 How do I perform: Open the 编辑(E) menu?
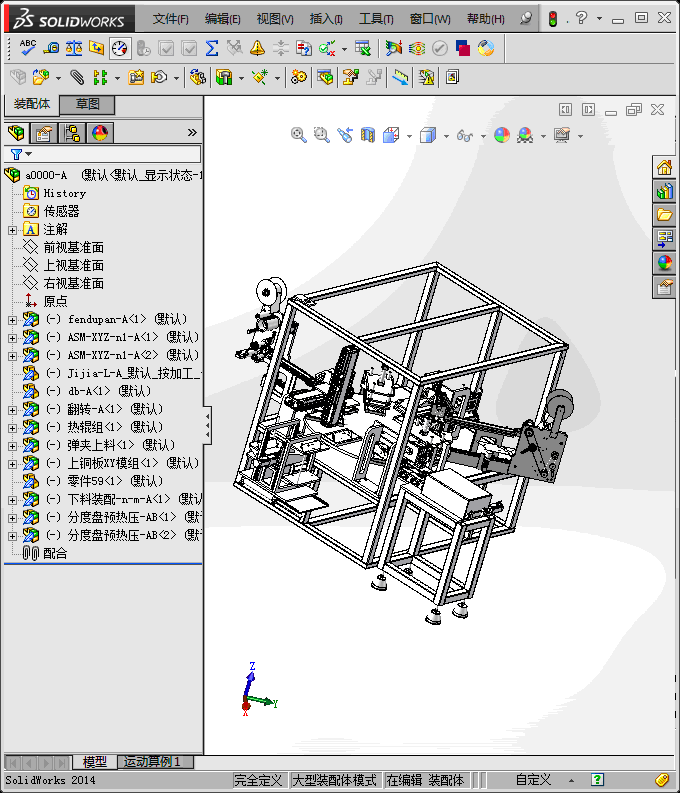(222, 19)
